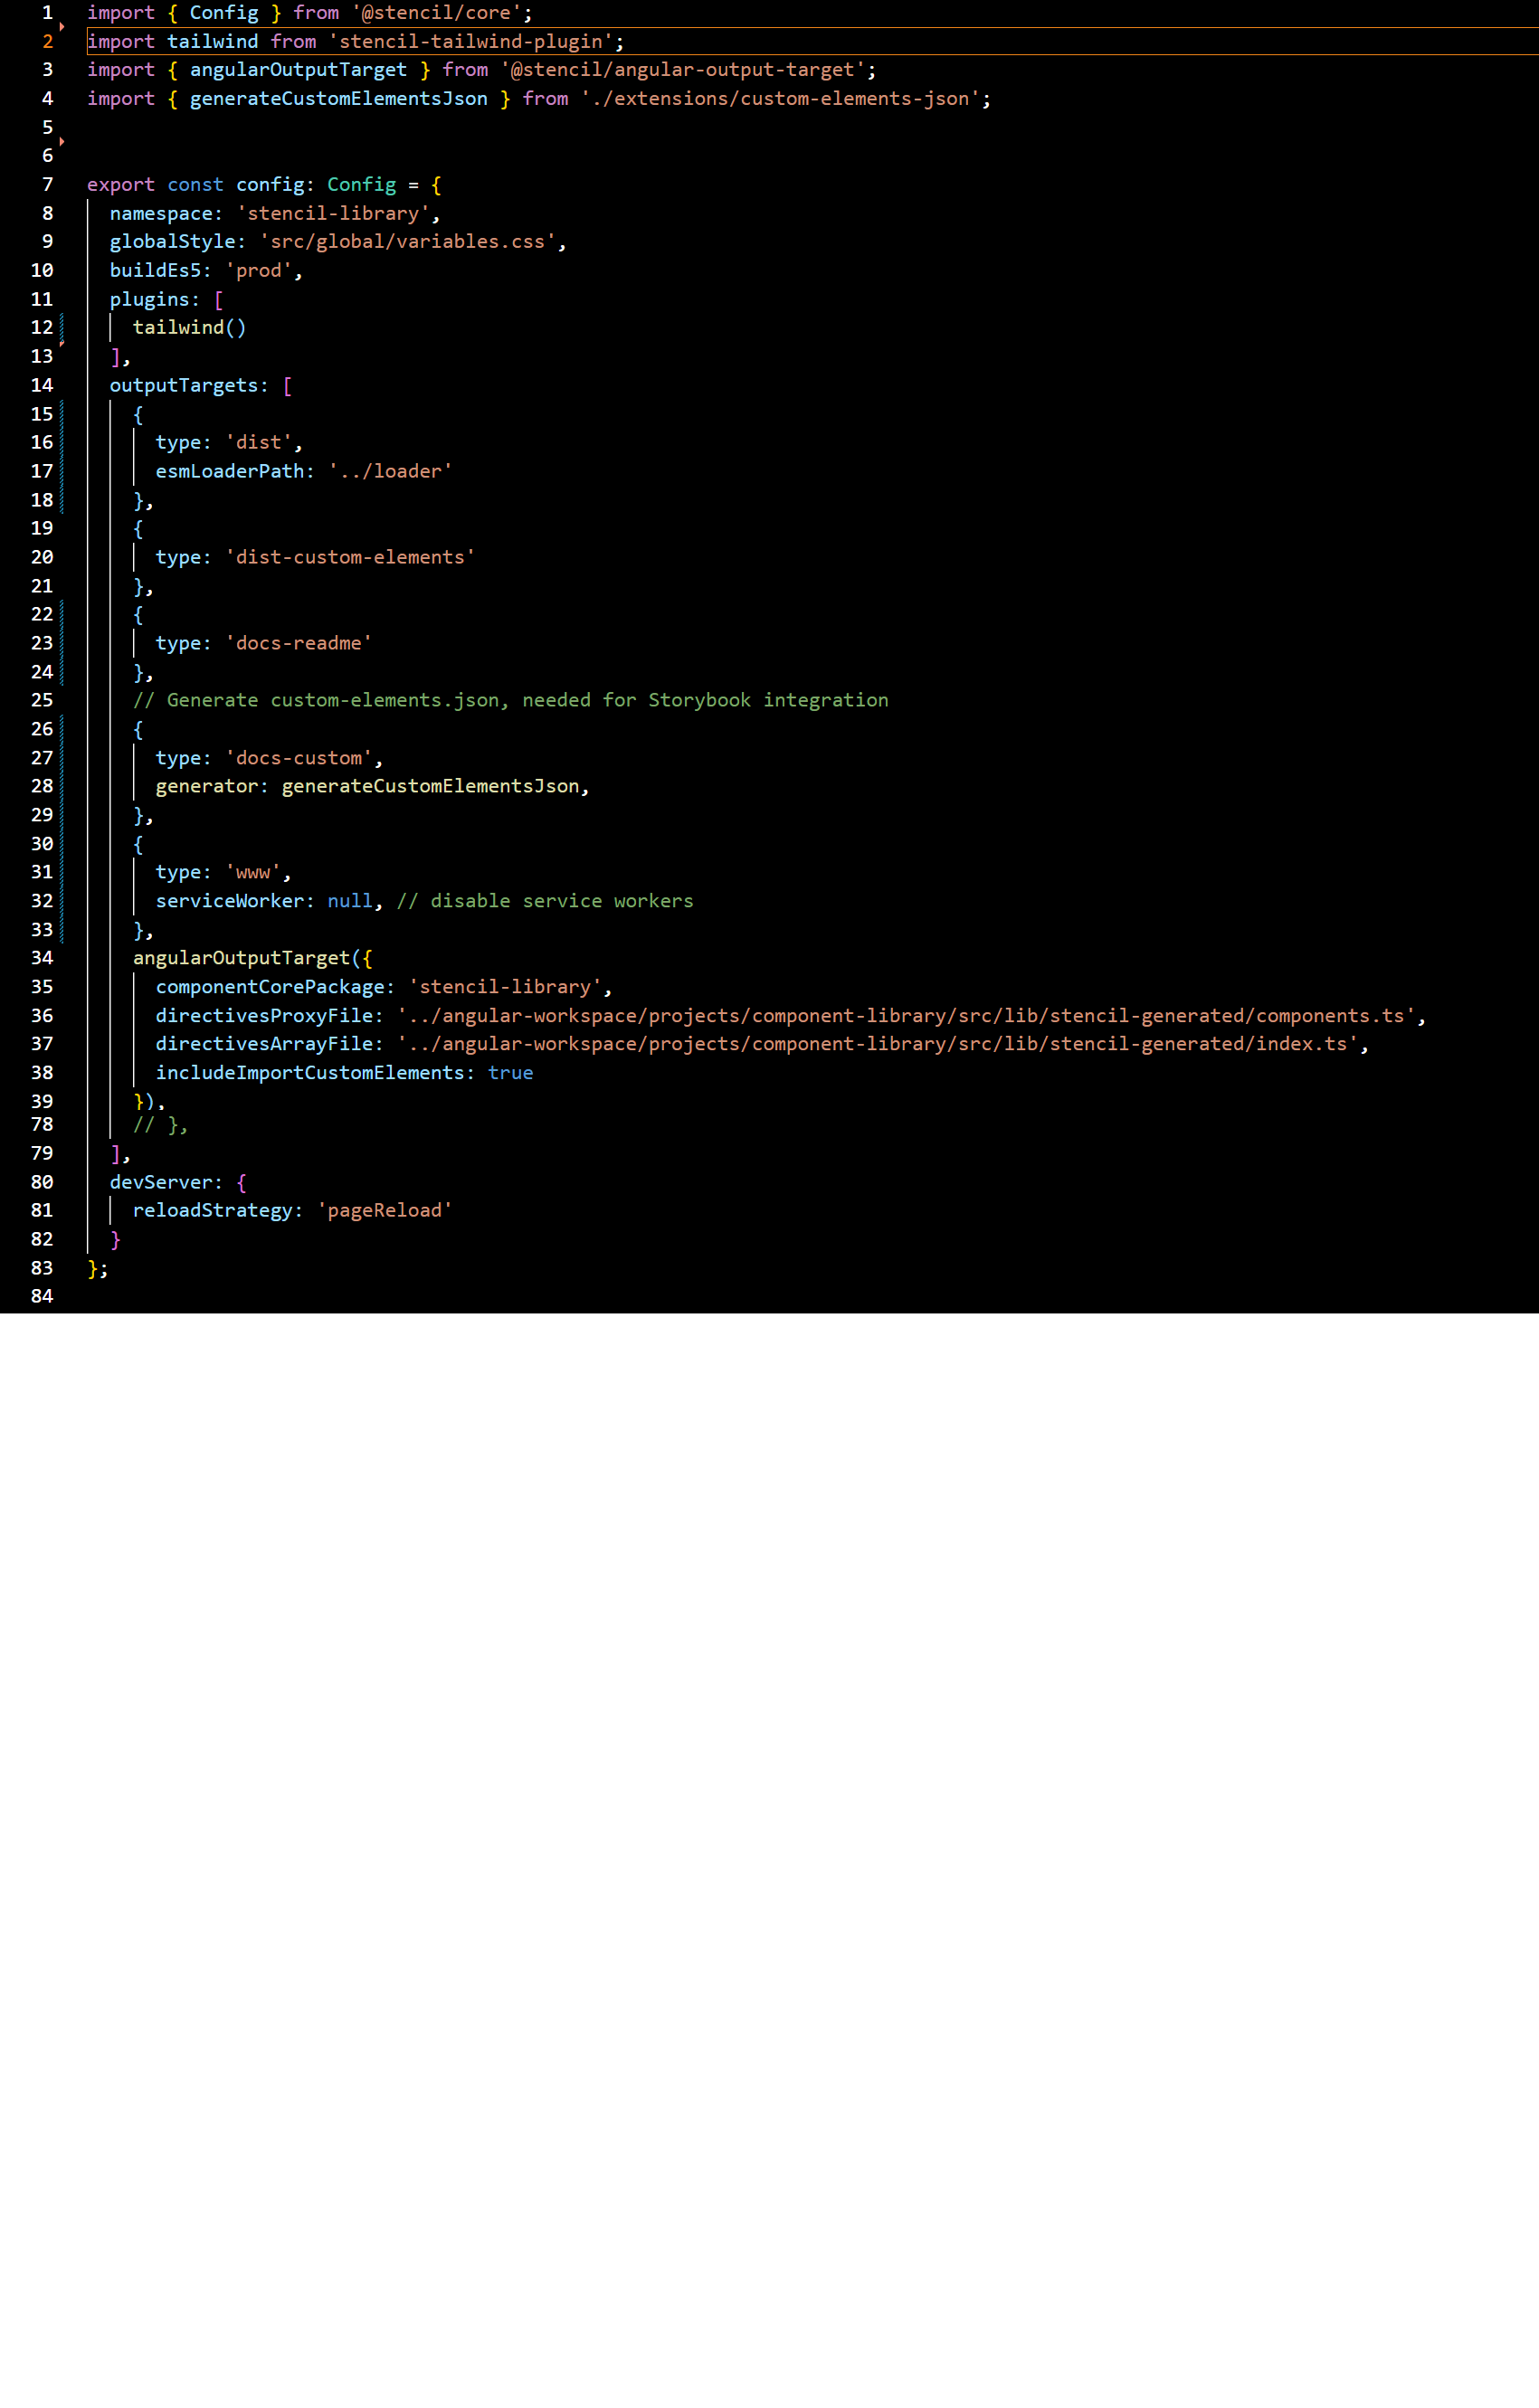The image size is (1539, 2408).
Task: Click generateCustomElementsJson in the line 4 import
Action: (339, 99)
